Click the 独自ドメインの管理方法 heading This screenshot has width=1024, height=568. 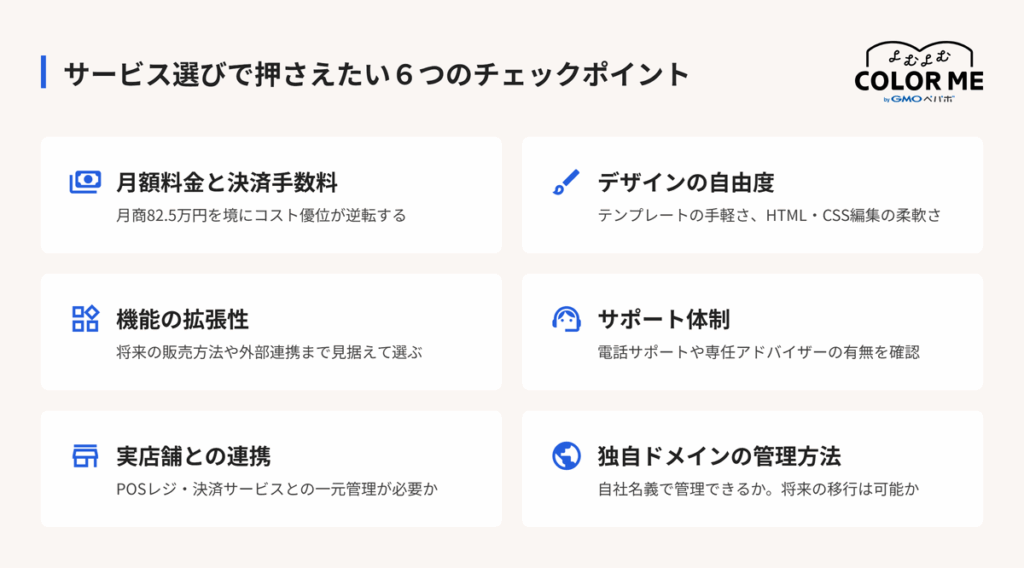[x=719, y=456]
